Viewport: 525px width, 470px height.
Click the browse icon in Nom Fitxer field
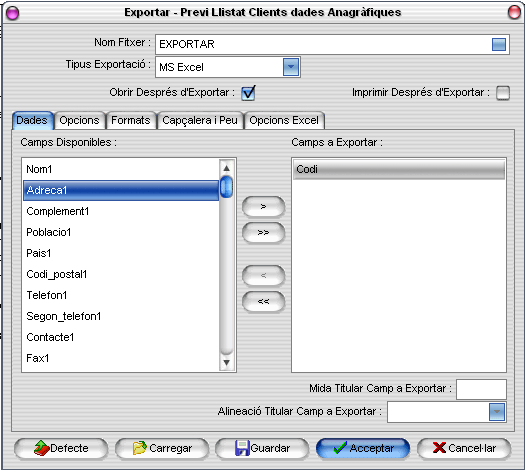(499, 45)
